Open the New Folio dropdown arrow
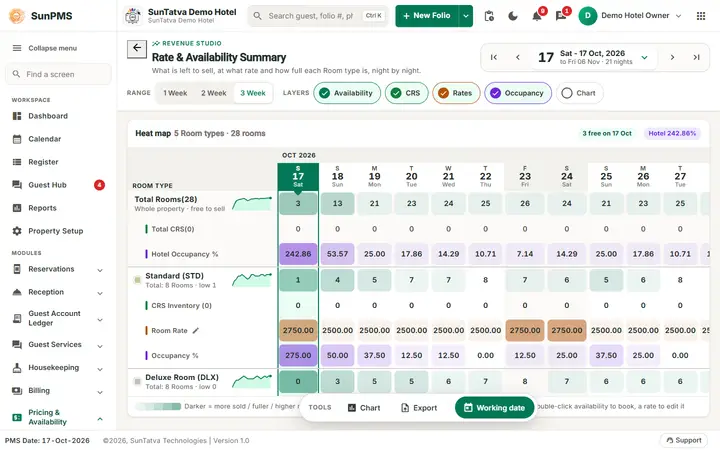Viewport: 720px width, 450px height. tap(466, 16)
